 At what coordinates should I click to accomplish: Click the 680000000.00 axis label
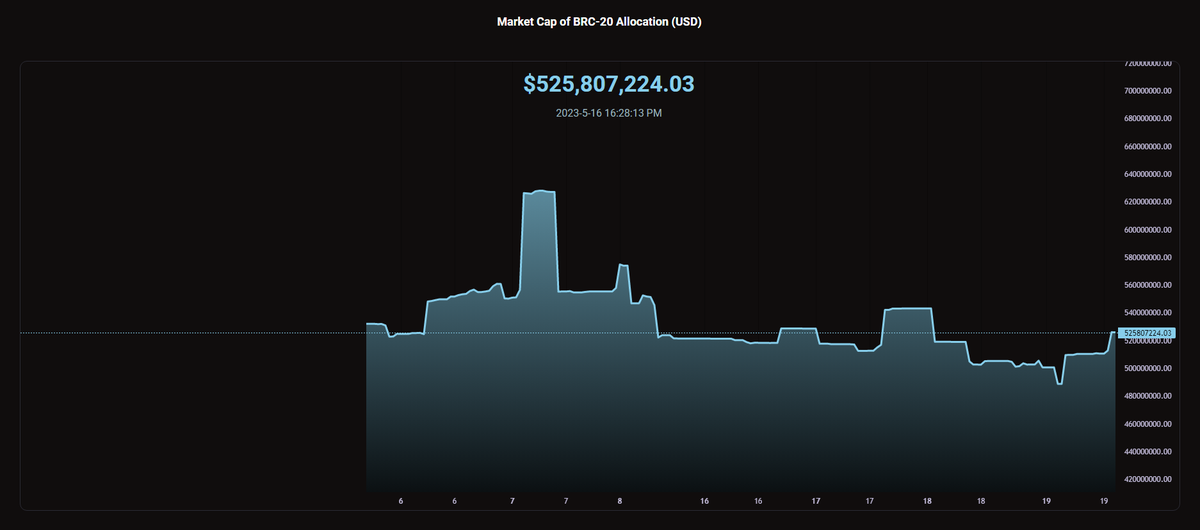coord(1147,119)
